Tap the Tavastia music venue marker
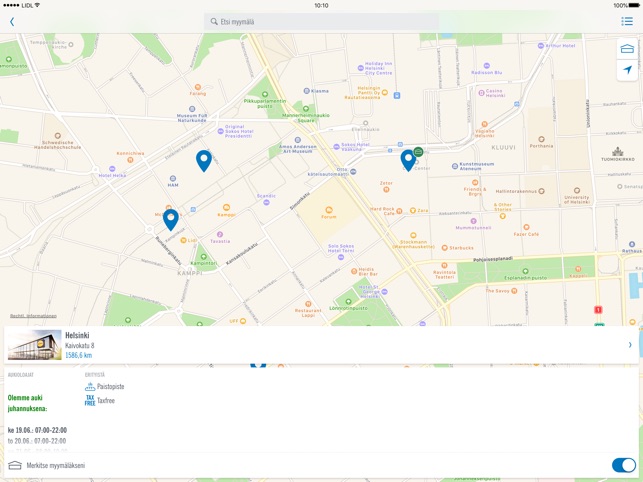The height and width of the screenshot is (482, 643). pyautogui.click(x=220, y=235)
